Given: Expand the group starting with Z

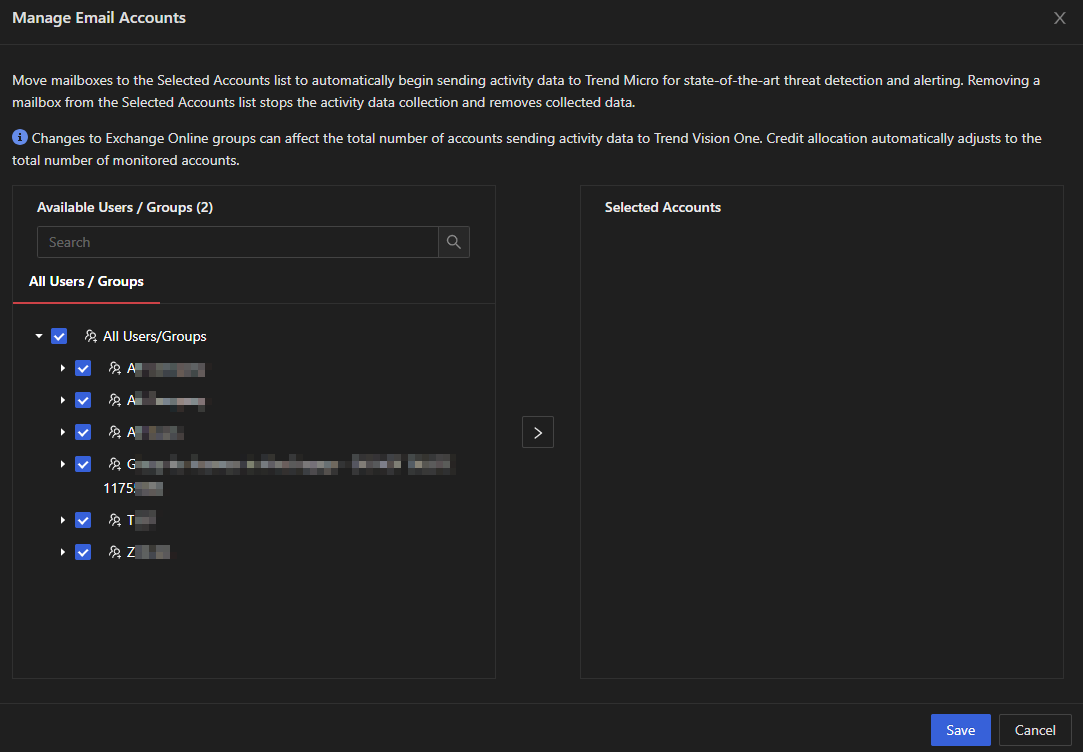Looking at the screenshot, I should (63, 552).
